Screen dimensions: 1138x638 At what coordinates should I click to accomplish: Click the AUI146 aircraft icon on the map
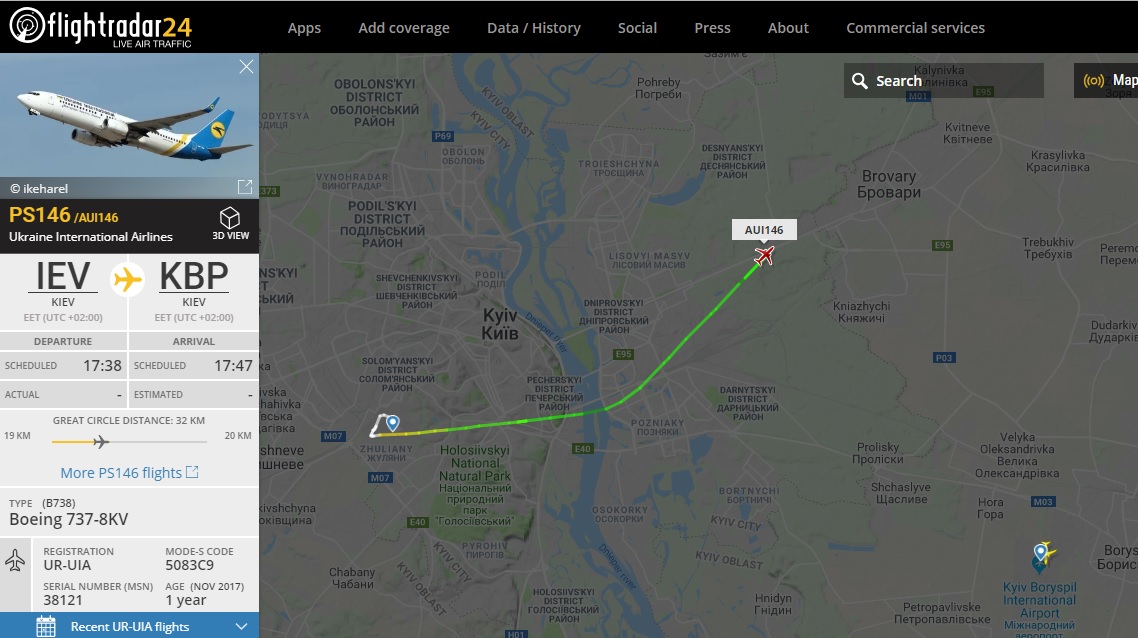(765, 257)
